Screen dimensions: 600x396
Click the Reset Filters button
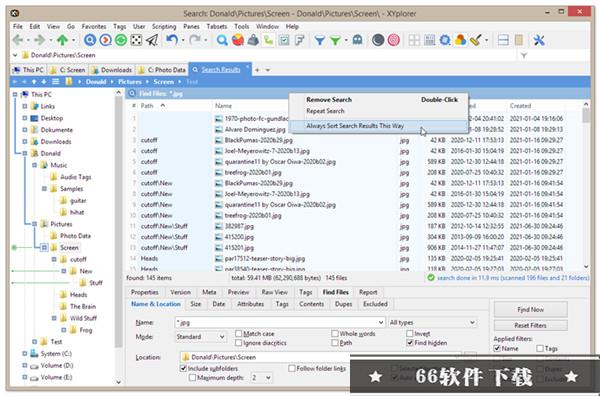[530, 326]
